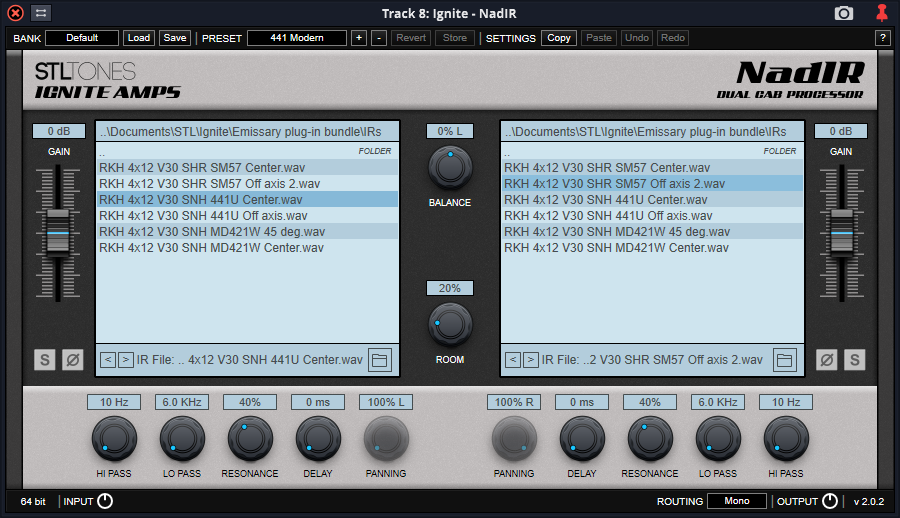Click the left GAIN fader handle
Screen dimensions: 900x518
pos(58,233)
